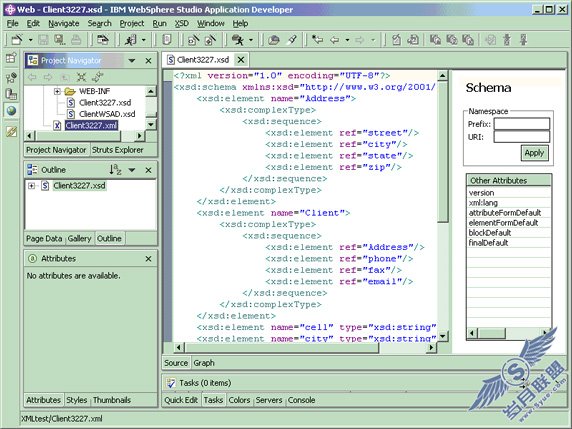Image resolution: width=572 pixels, height=429 pixels.
Task: Select Client3227.xml in the tree
Action: click(91, 125)
